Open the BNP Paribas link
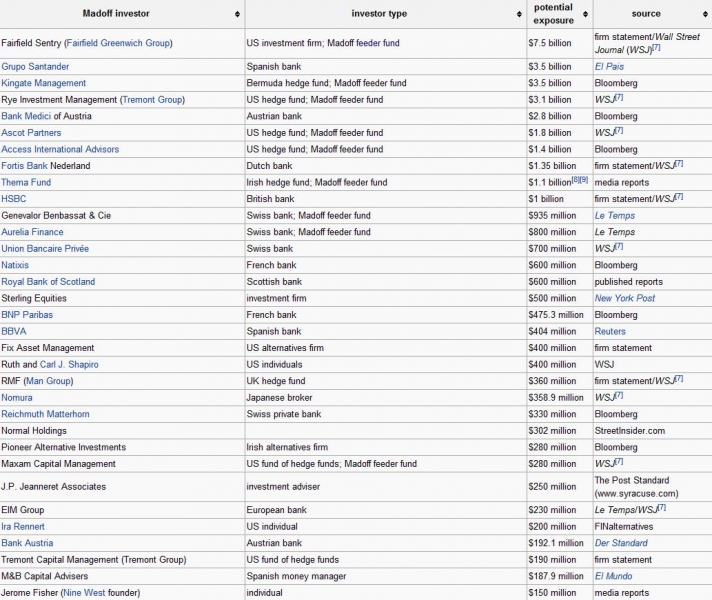712x600 pixels. [27, 315]
